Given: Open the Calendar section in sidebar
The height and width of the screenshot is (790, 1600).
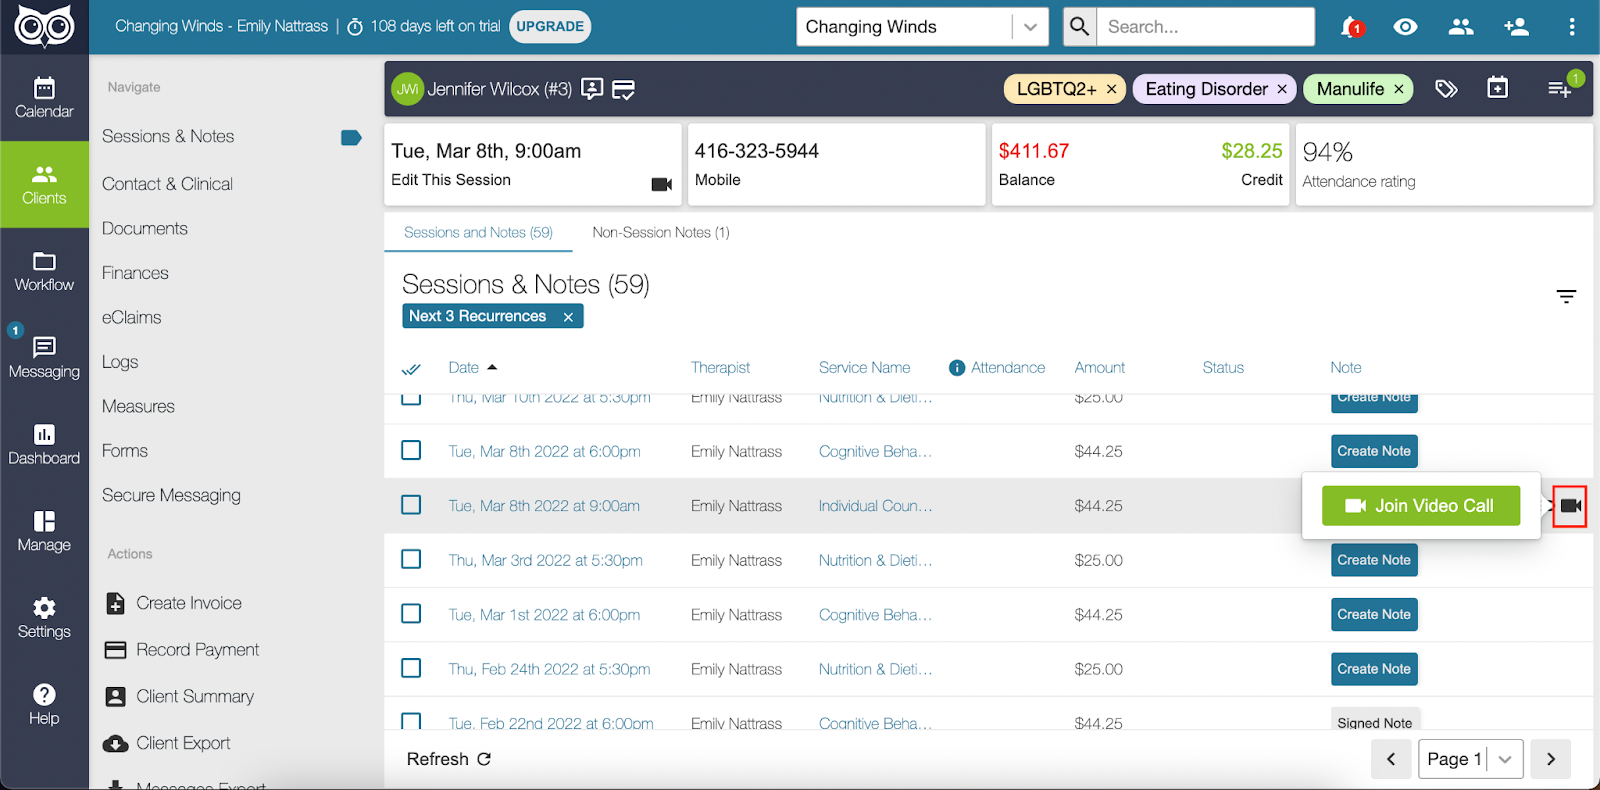Looking at the screenshot, I should (x=44, y=98).
